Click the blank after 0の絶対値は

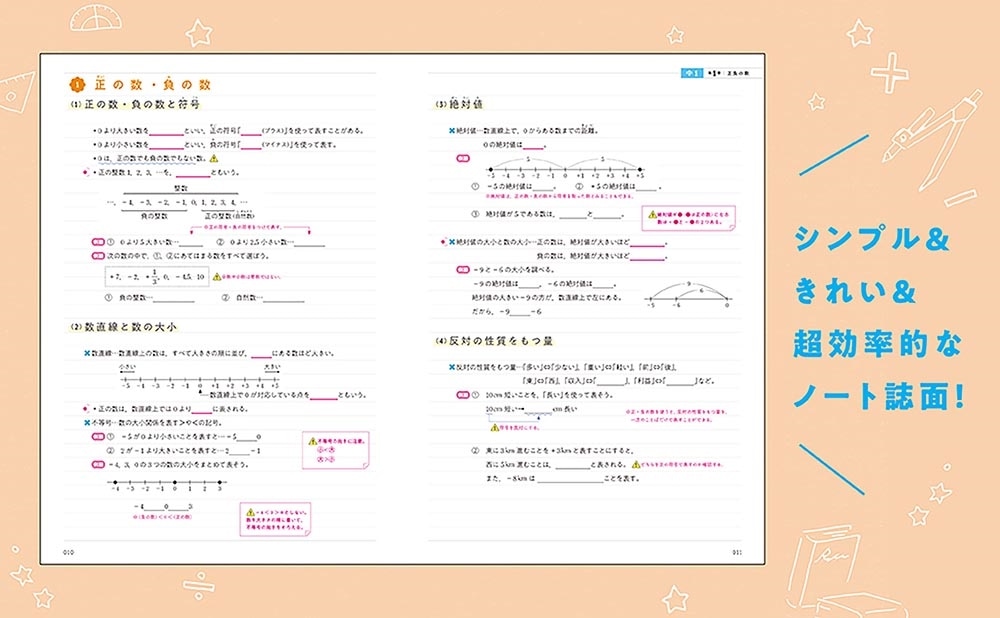[533, 146]
